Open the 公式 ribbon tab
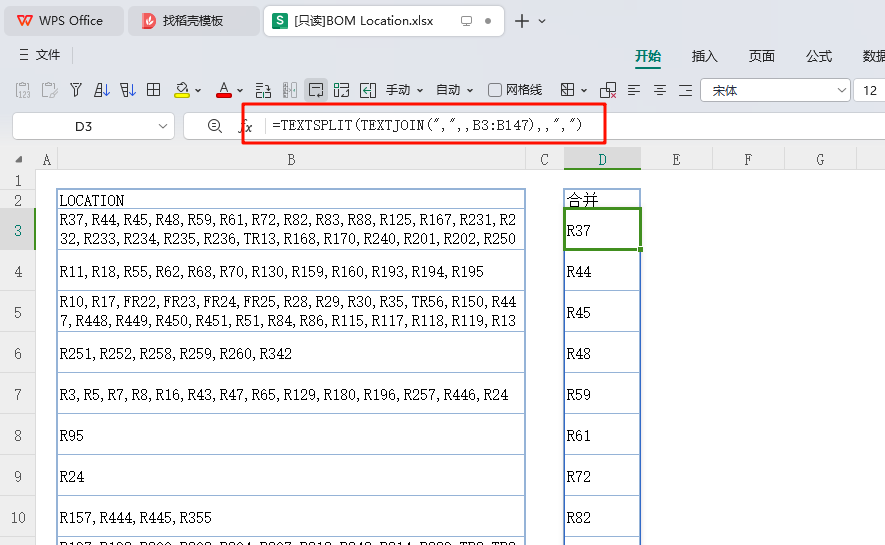The image size is (885, 545). click(818, 56)
